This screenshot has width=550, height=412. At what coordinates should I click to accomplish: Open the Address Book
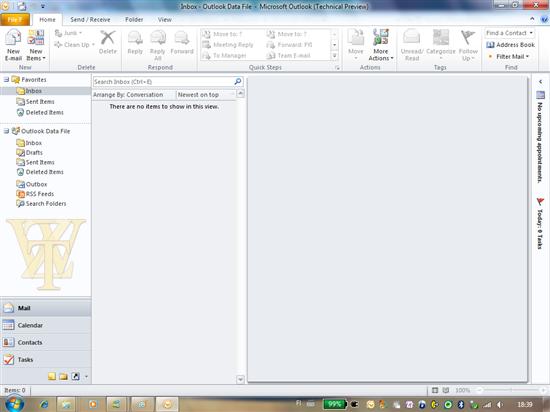[511, 45]
